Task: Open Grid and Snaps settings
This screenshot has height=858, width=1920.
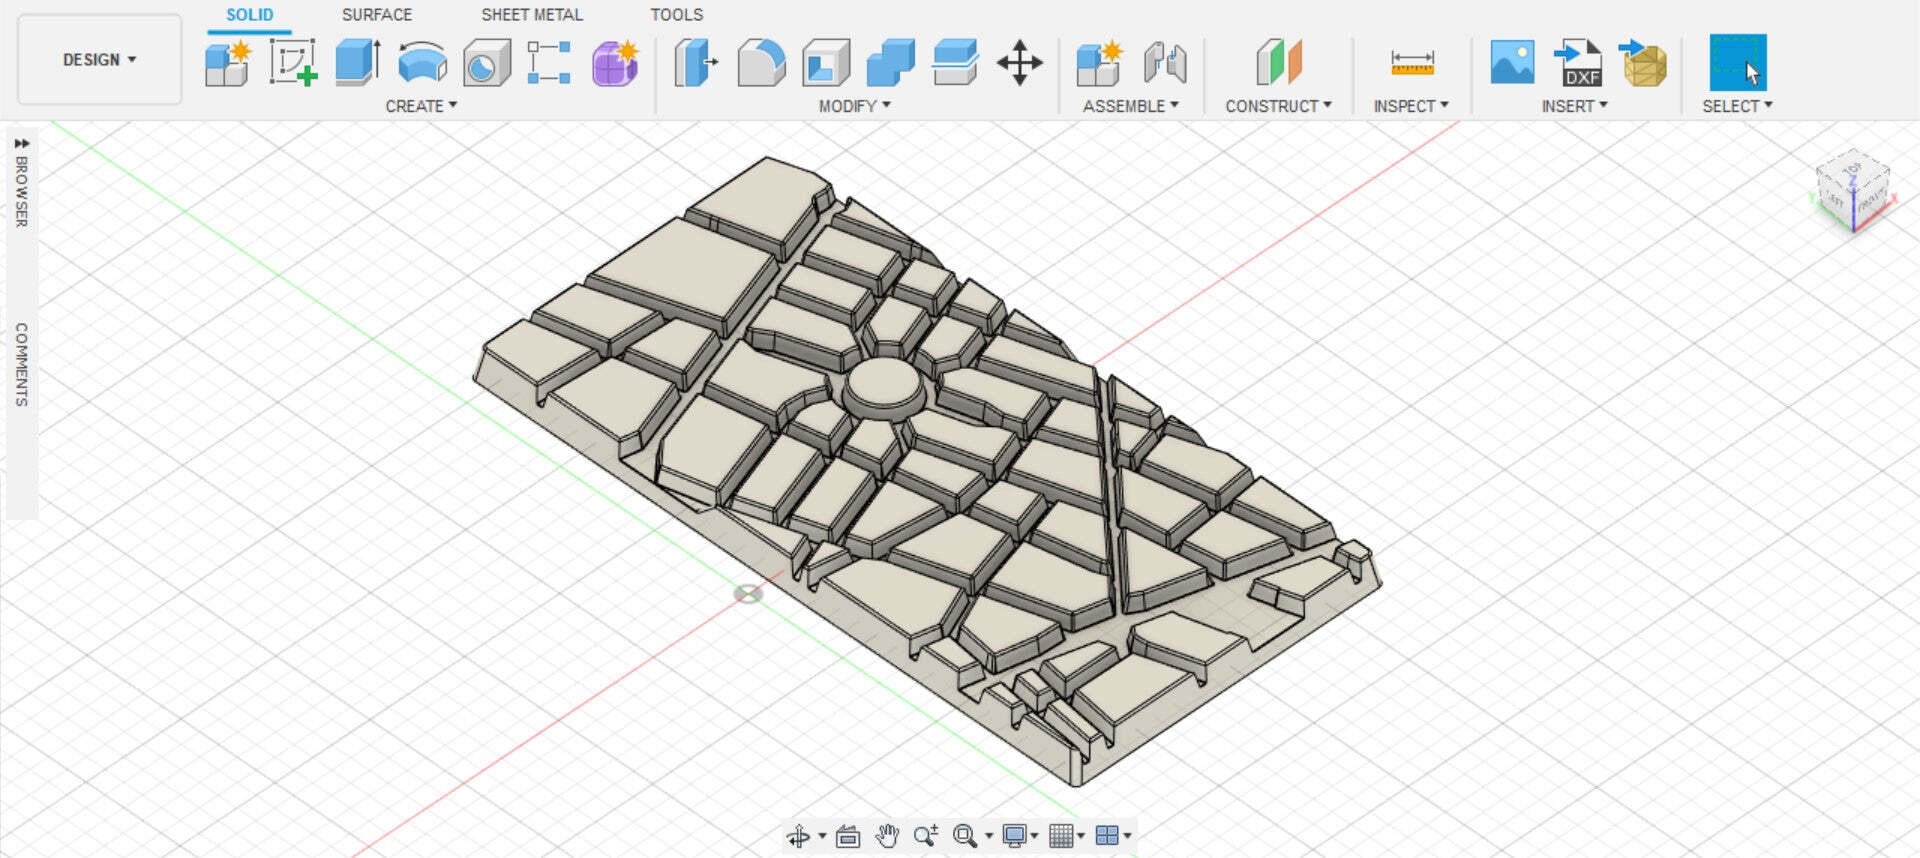Action: pyautogui.click(x=1061, y=836)
